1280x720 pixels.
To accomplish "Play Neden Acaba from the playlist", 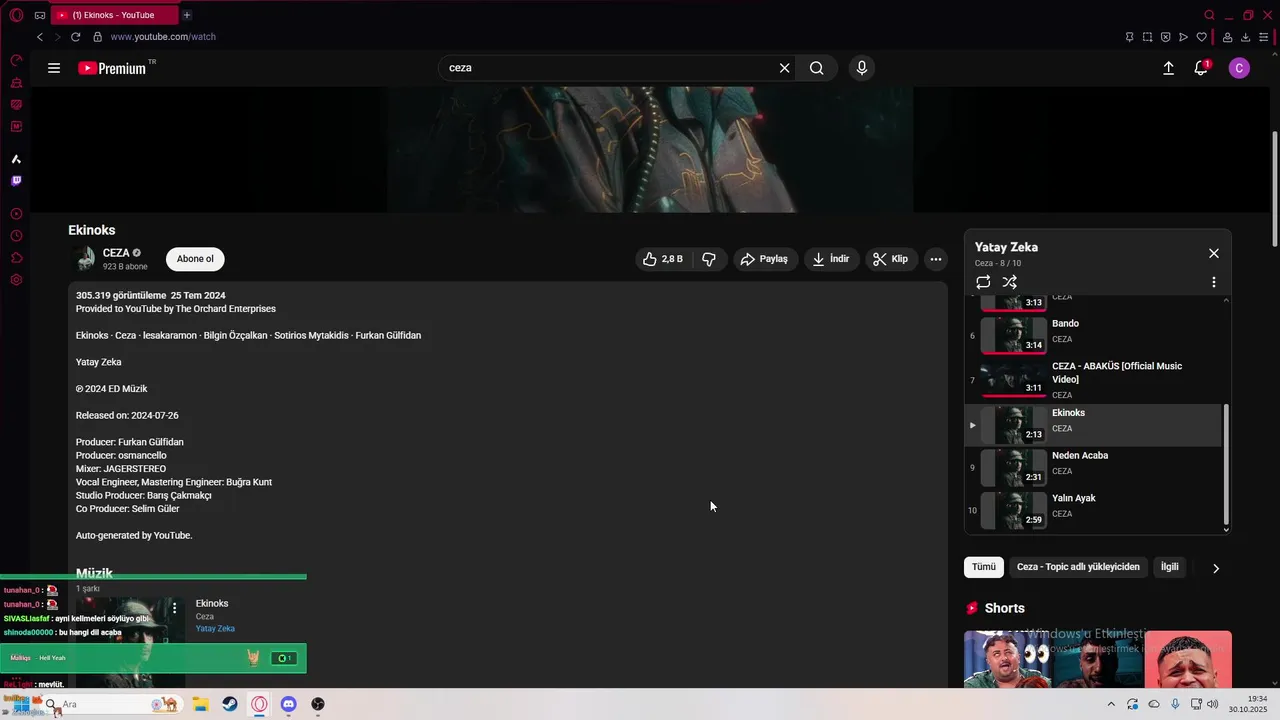I will click(x=1093, y=468).
